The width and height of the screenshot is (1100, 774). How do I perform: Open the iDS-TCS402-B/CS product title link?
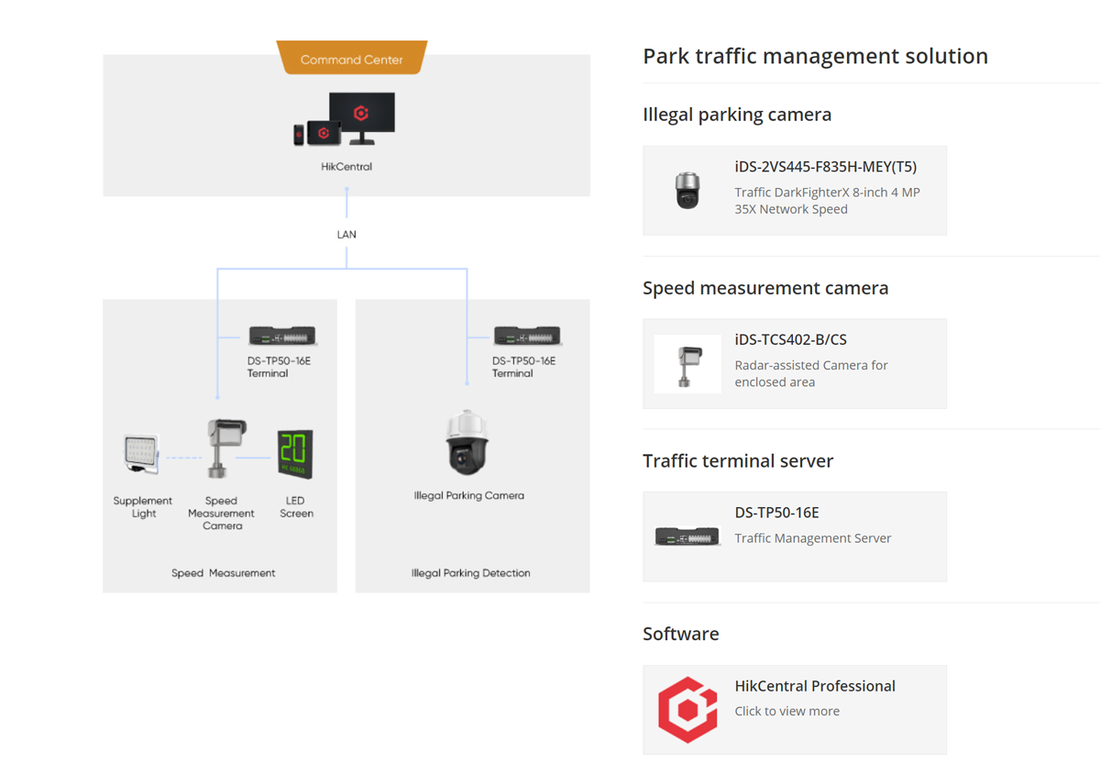(790, 340)
